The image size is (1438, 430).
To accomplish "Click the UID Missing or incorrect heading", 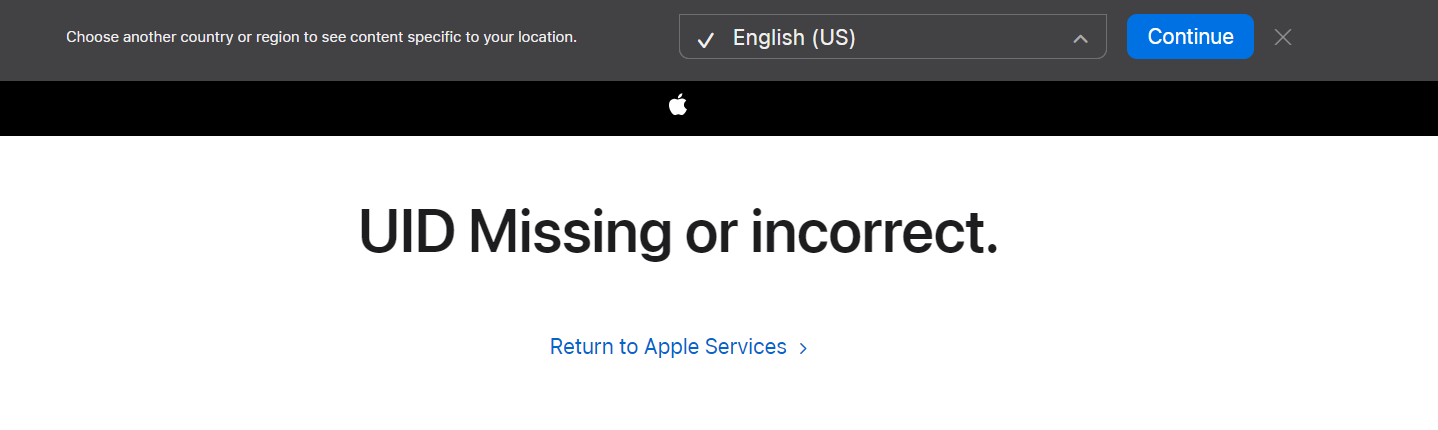I will coord(678,231).
